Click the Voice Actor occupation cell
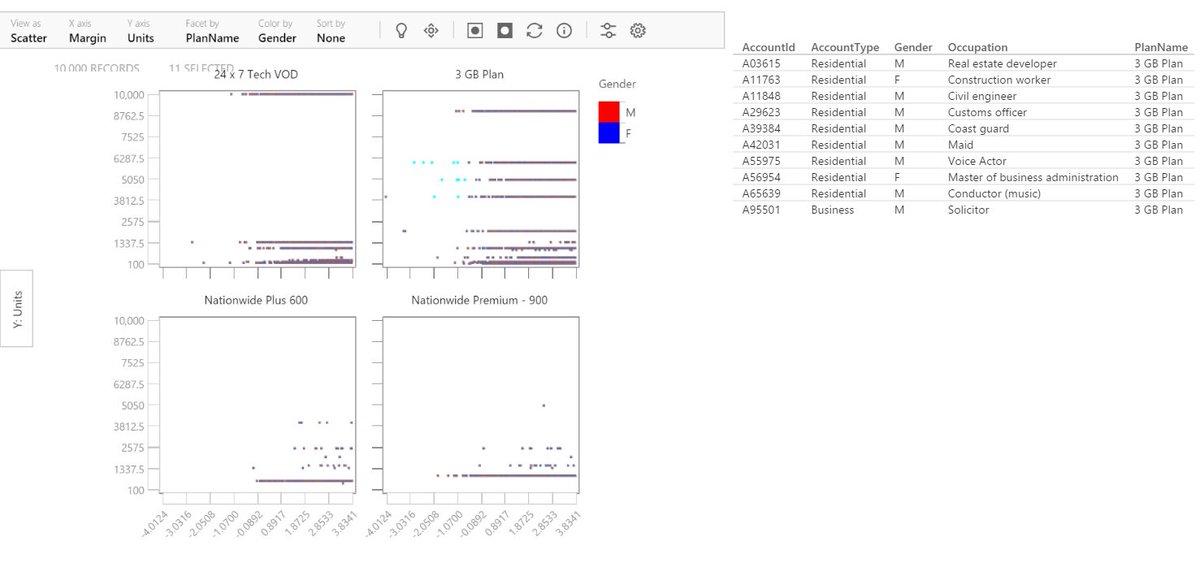This screenshot has height=563, width=1200. click(x=977, y=161)
